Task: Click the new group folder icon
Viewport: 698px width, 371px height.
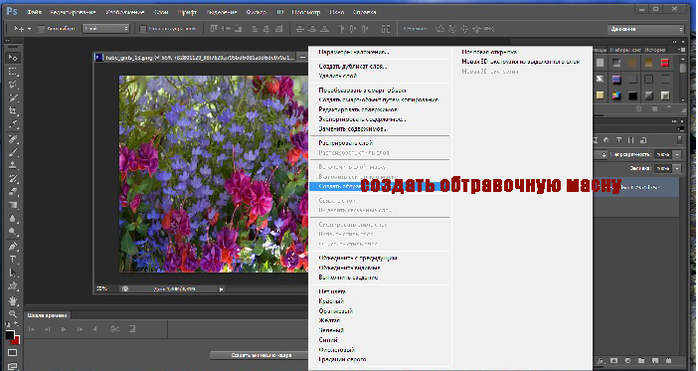Action: (x=641, y=360)
